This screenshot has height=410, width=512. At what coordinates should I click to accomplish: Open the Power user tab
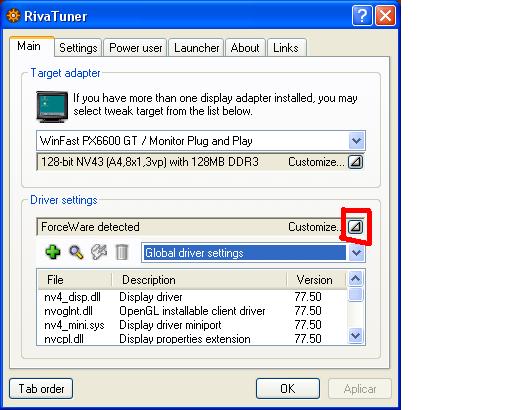pos(136,48)
